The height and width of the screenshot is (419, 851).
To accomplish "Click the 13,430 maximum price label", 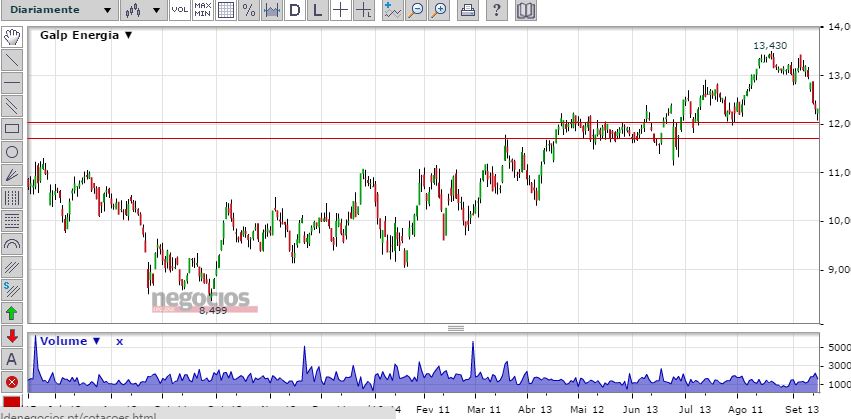I will pyautogui.click(x=770, y=46).
